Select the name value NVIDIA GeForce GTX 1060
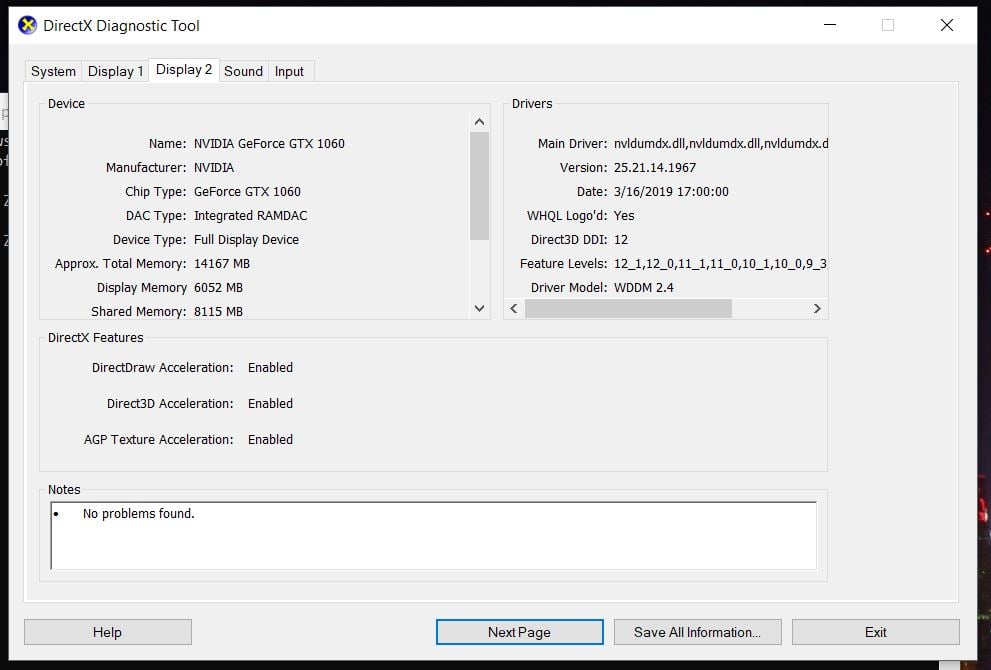The image size is (991, 670). [x=269, y=143]
